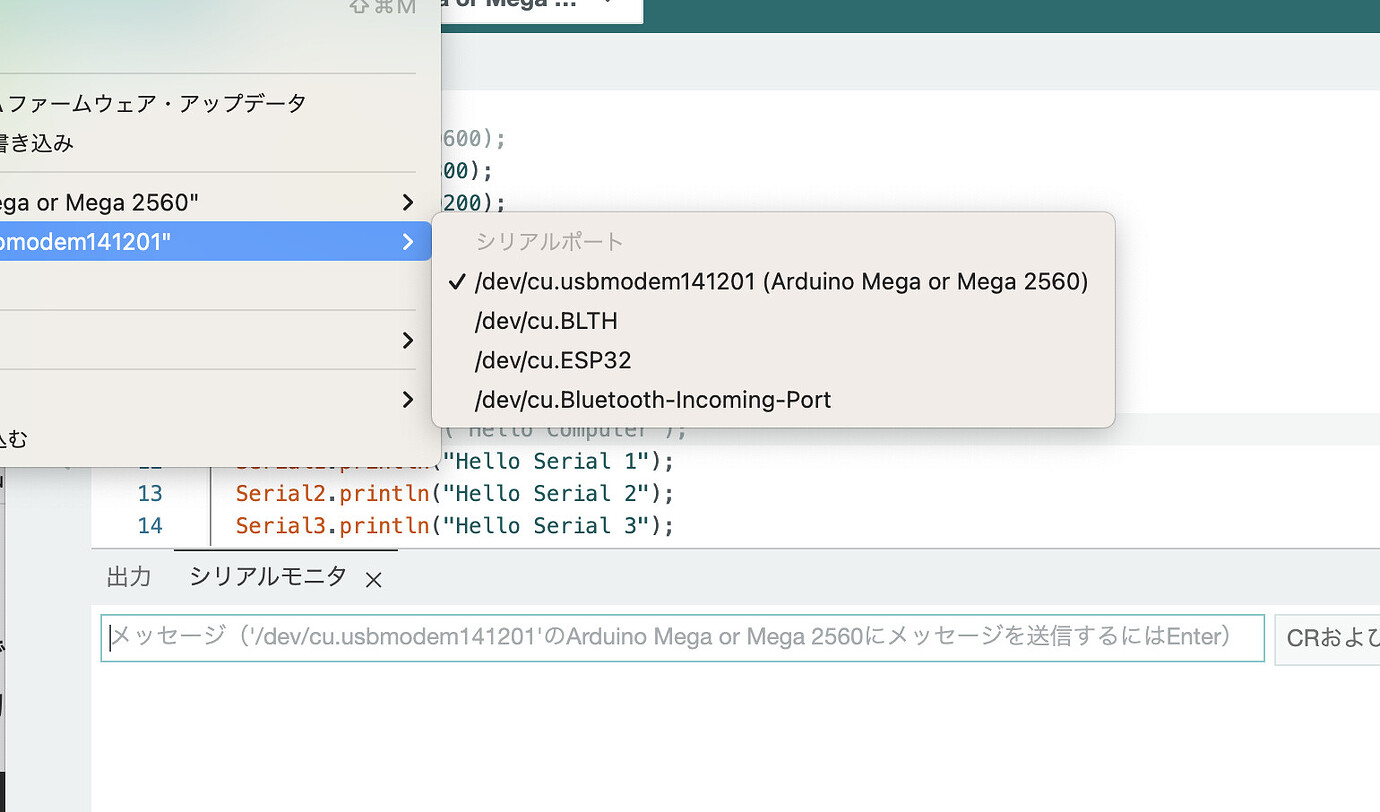The height and width of the screenshot is (812, 1380).
Task: Open the board submenu for Mega 2560
Action: pyautogui.click(x=200, y=202)
